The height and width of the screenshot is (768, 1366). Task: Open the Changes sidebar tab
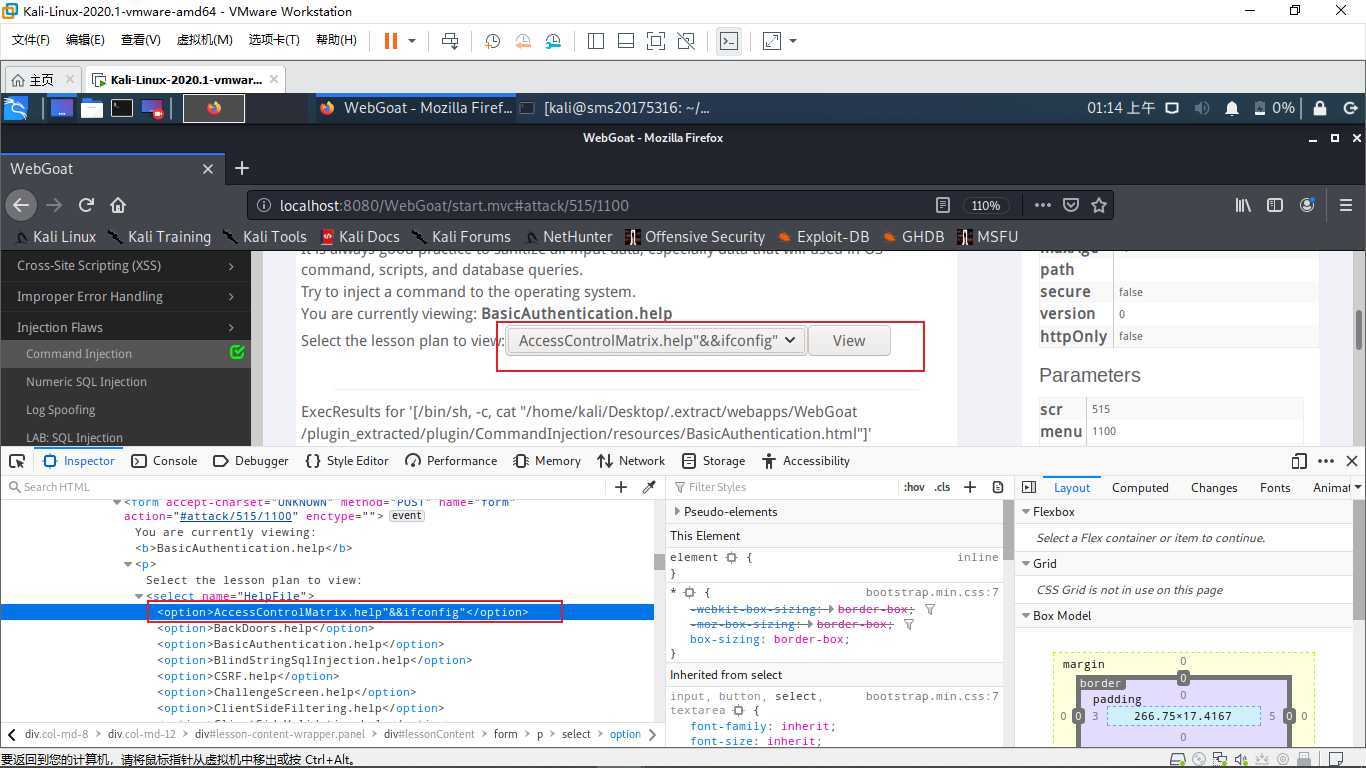coord(1214,487)
